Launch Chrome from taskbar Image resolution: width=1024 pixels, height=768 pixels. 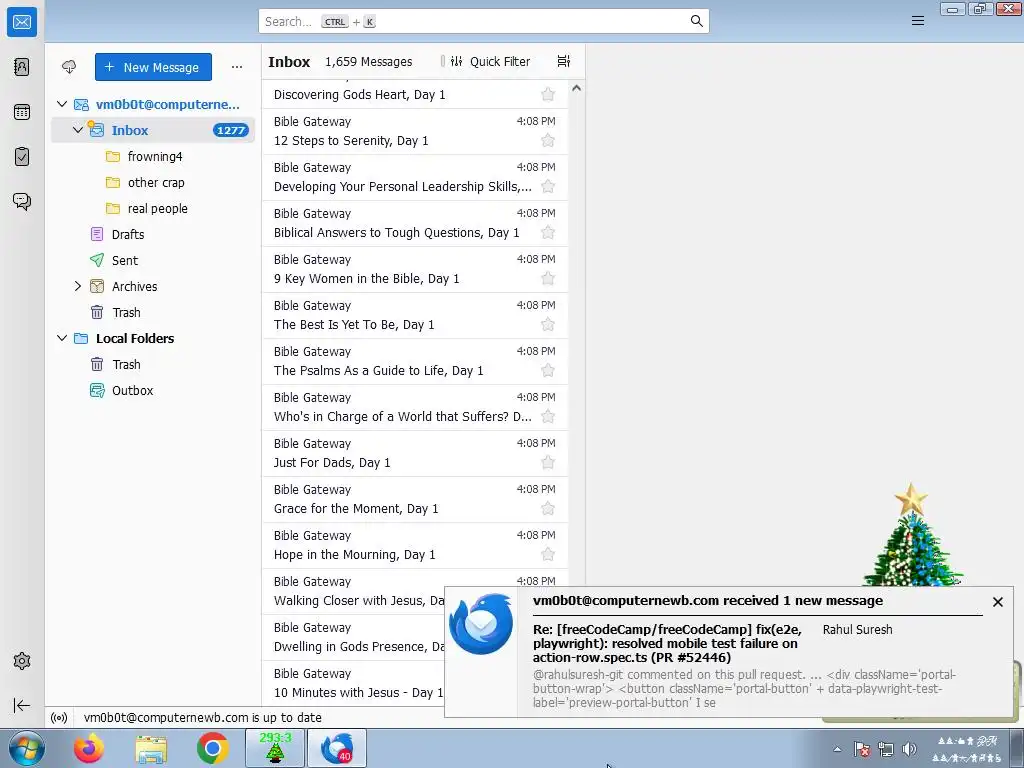212,748
